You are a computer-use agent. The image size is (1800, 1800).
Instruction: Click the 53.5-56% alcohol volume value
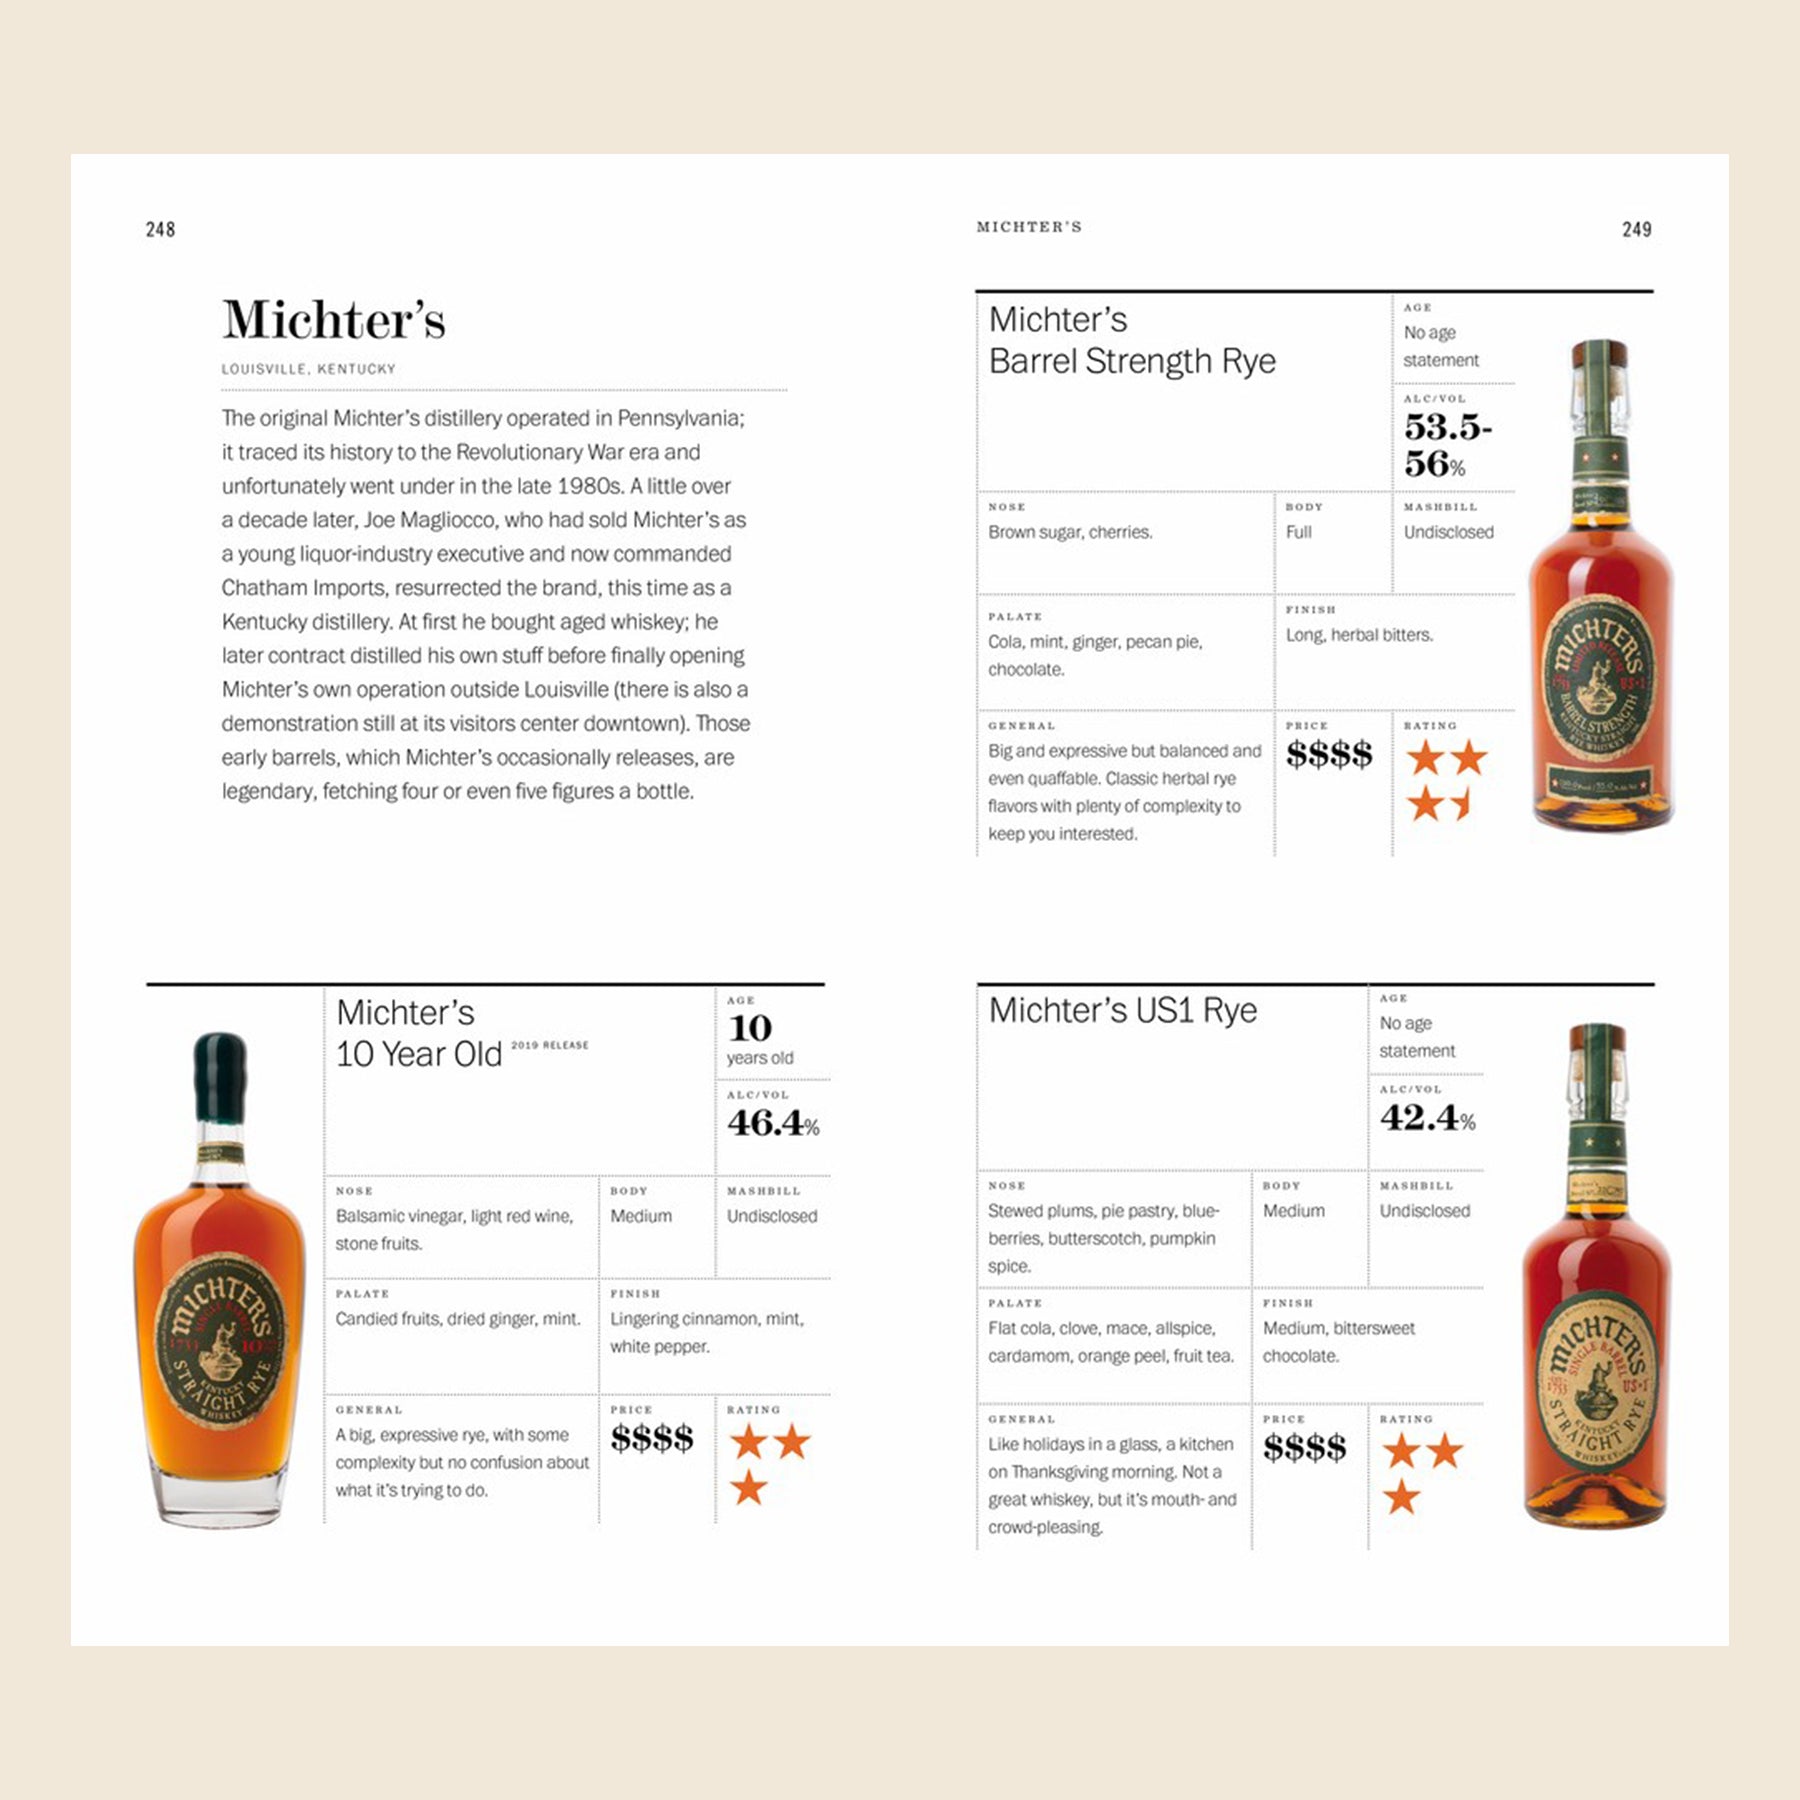pyautogui.click(x=1447, y=445)
